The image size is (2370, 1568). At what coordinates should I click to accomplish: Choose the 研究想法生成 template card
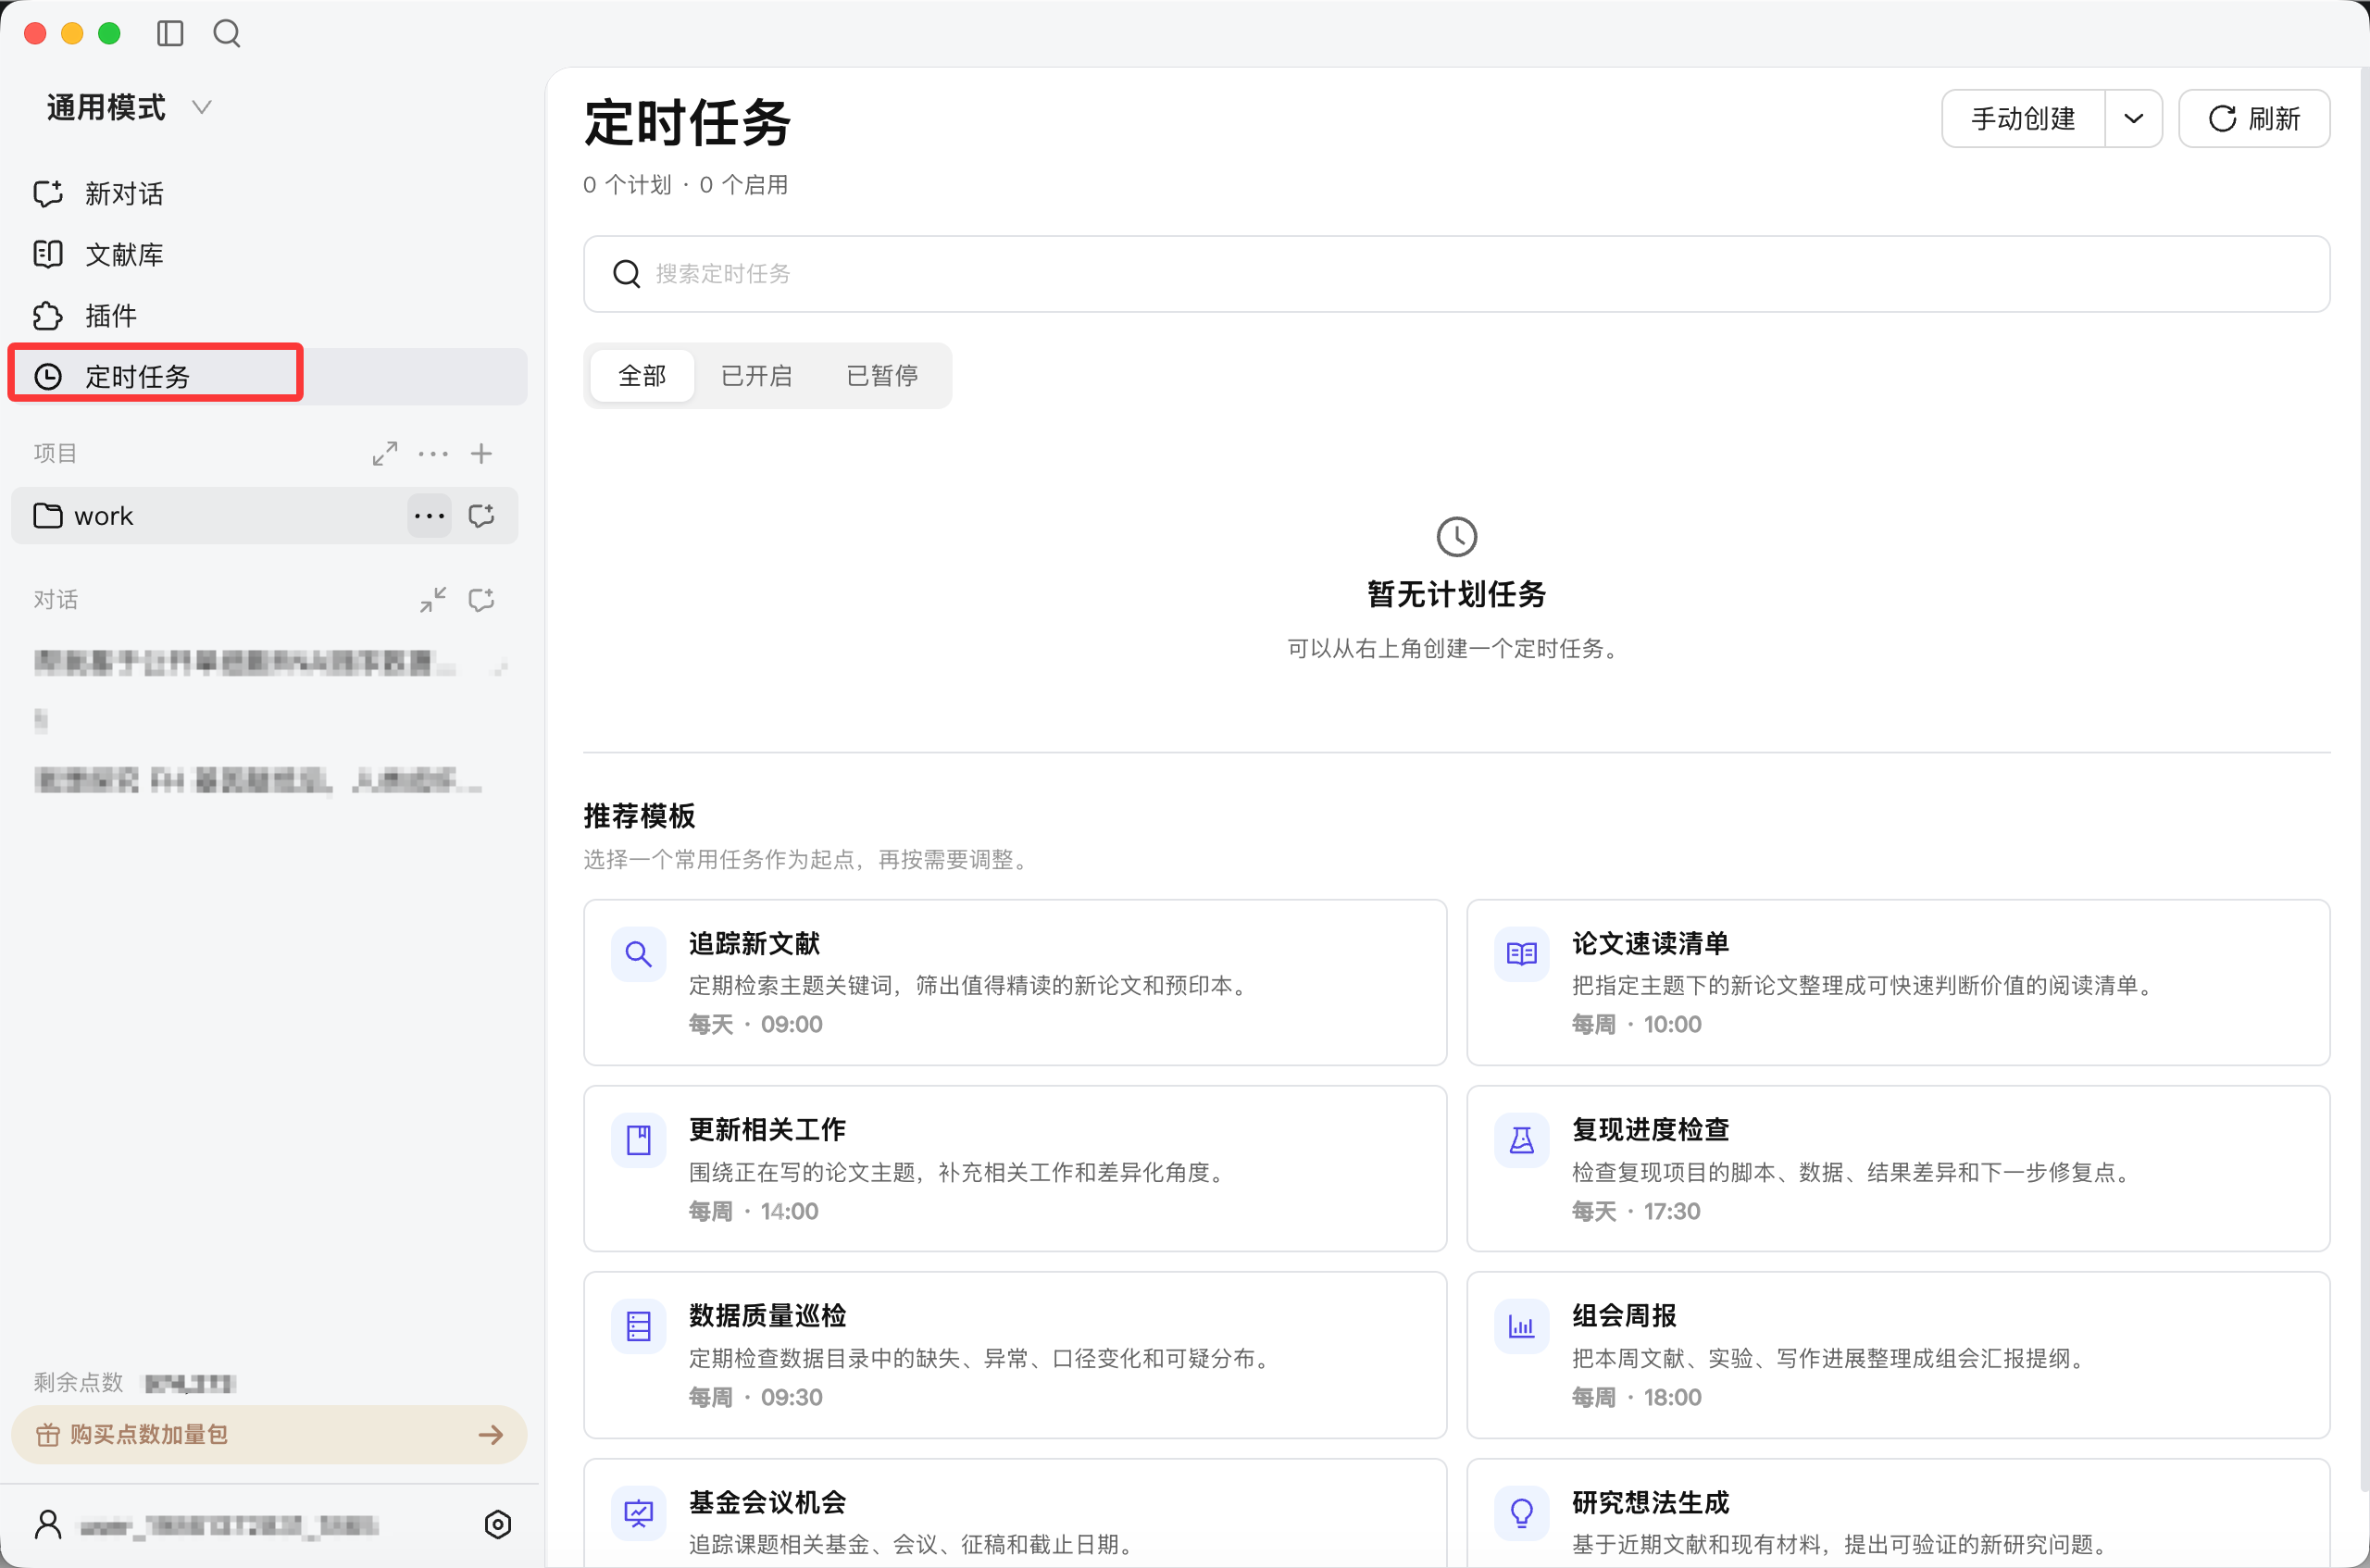1898,1513
